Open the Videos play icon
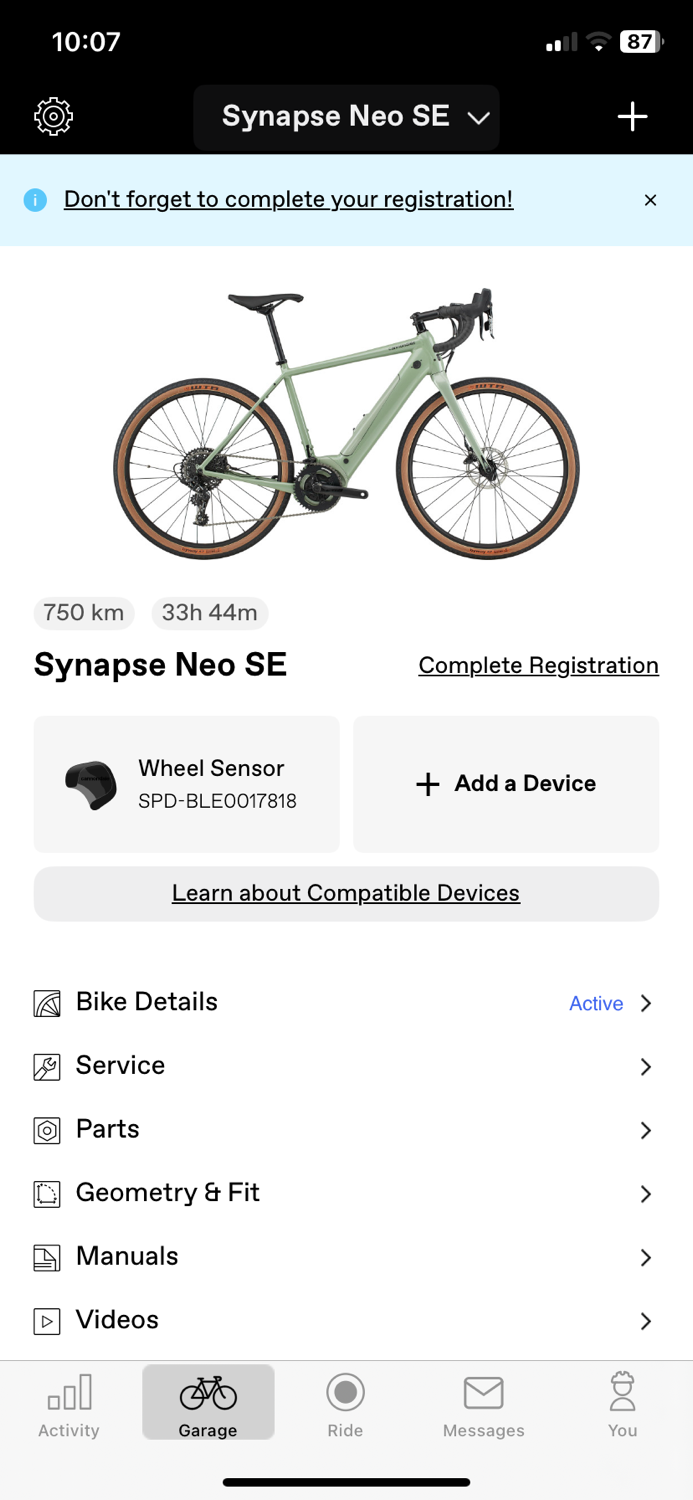Image resolution: width=693 pixels, height=1500 pixels. [x=46, y=1321]
